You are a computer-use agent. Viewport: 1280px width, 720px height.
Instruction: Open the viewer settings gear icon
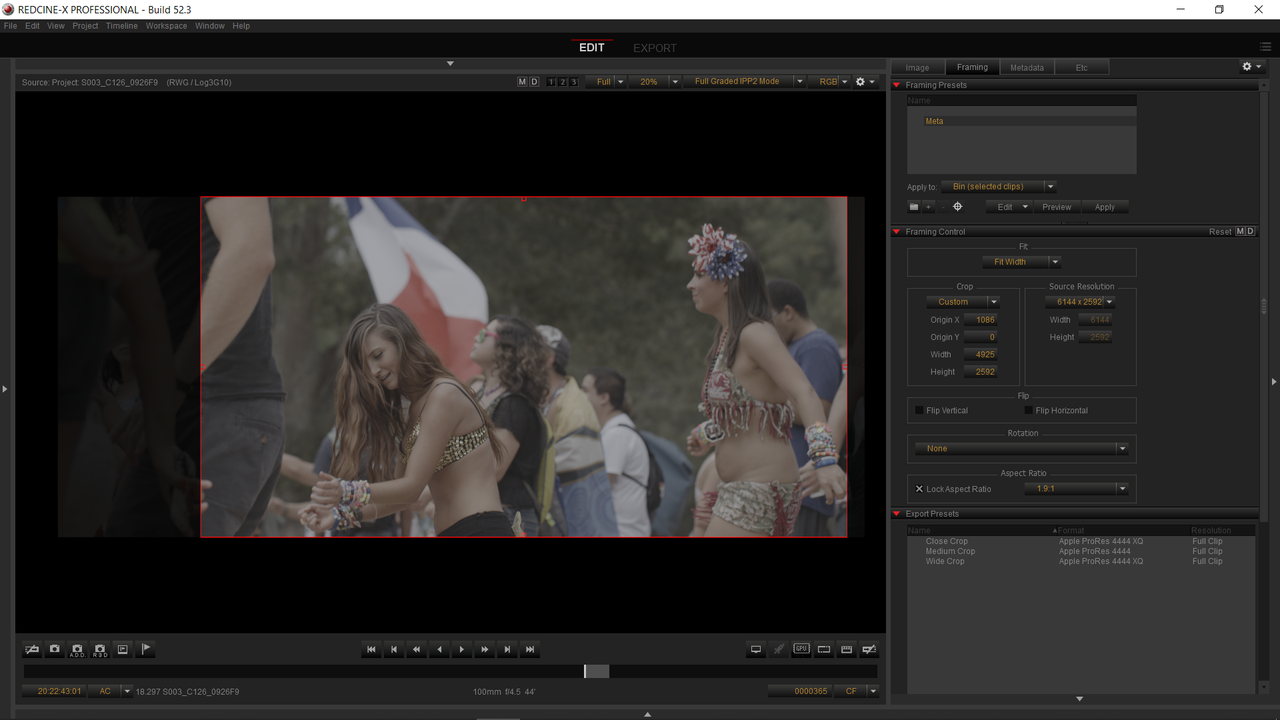tap(860, 82)
